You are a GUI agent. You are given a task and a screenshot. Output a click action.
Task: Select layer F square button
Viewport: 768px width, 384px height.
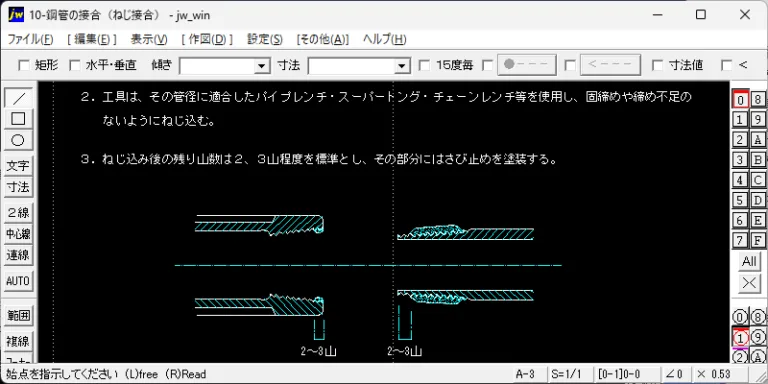(758, 240)
